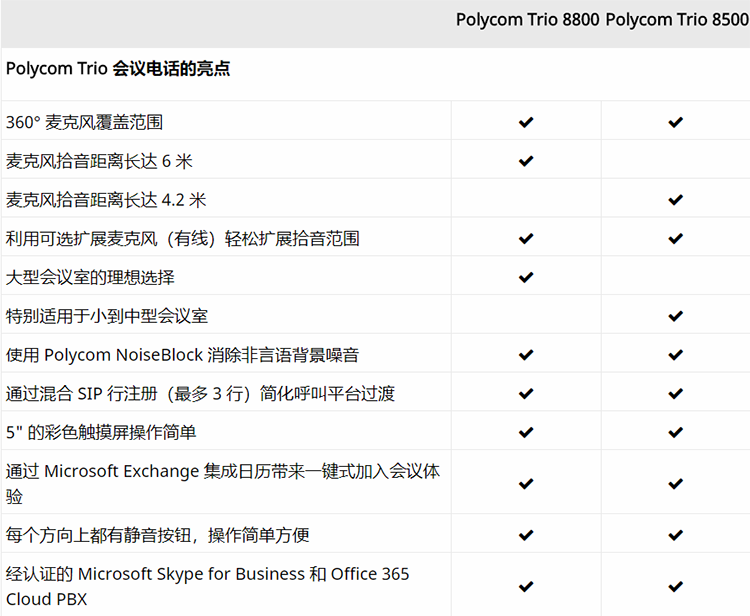Click Trio 8800 checkmark for 静音按钮 row
Viewport: 750px width, 616px height.
pyautogui.click(x=526, y=535)
